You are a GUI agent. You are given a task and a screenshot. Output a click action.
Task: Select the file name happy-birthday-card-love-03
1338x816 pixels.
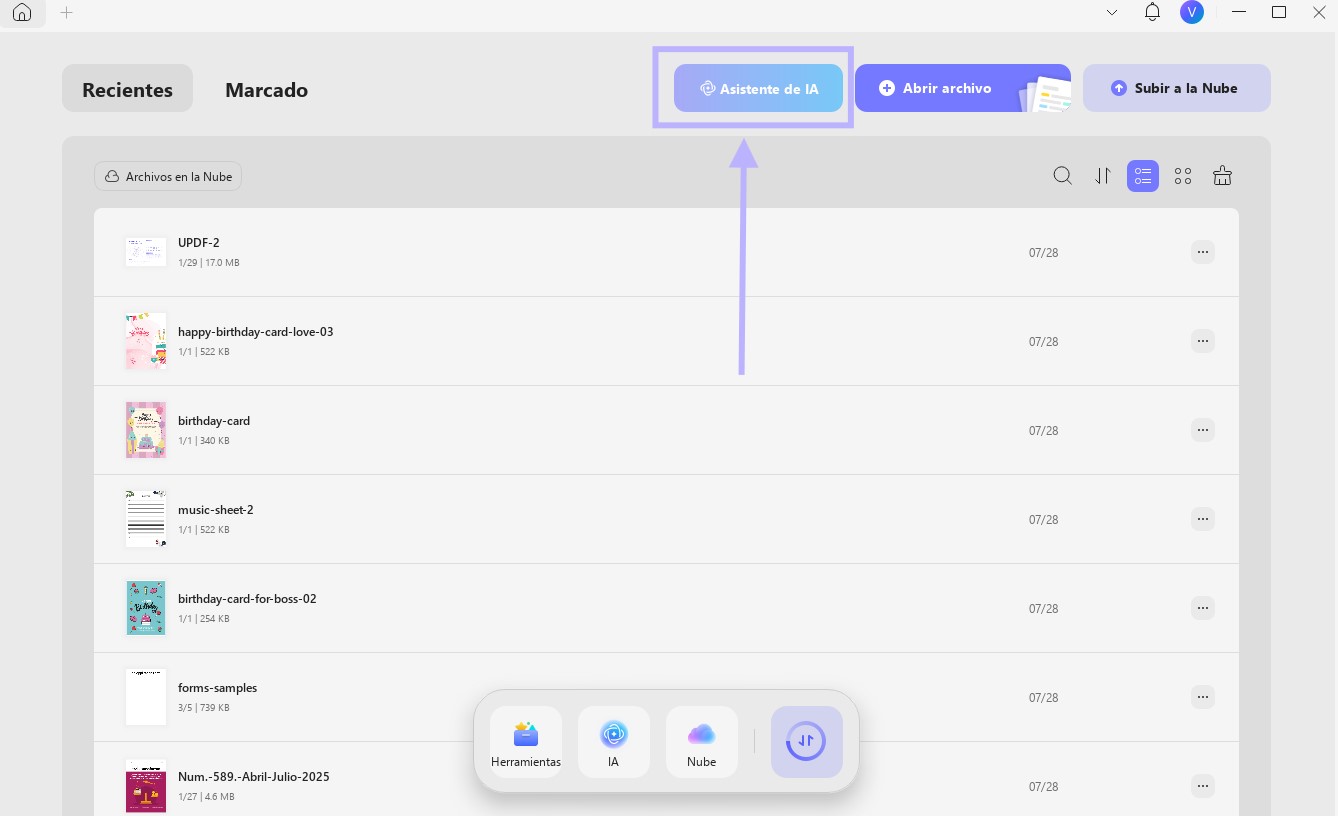coord(256,332)
